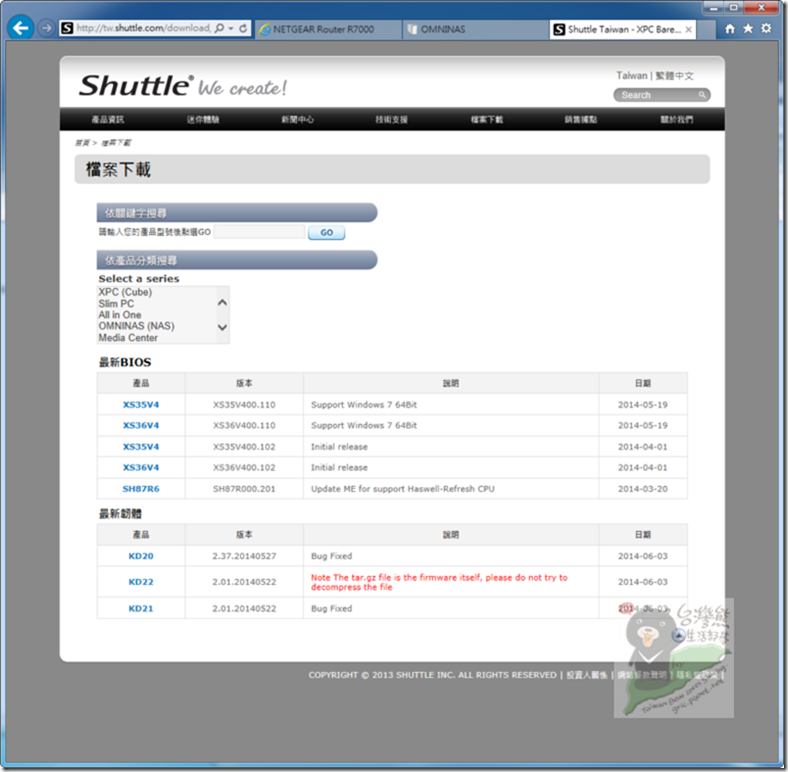Open XS36V4 link for version XS36V400.110
Viewport: 788px width, 772px height.
(141, 425)
